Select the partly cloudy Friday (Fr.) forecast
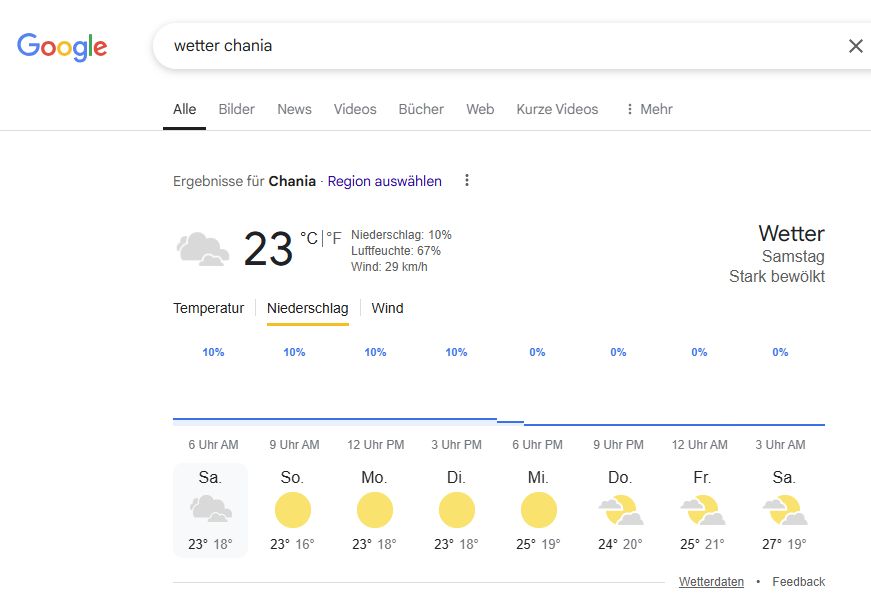The image size is (871, 612). pyautogui.click(x=702, y=510)
